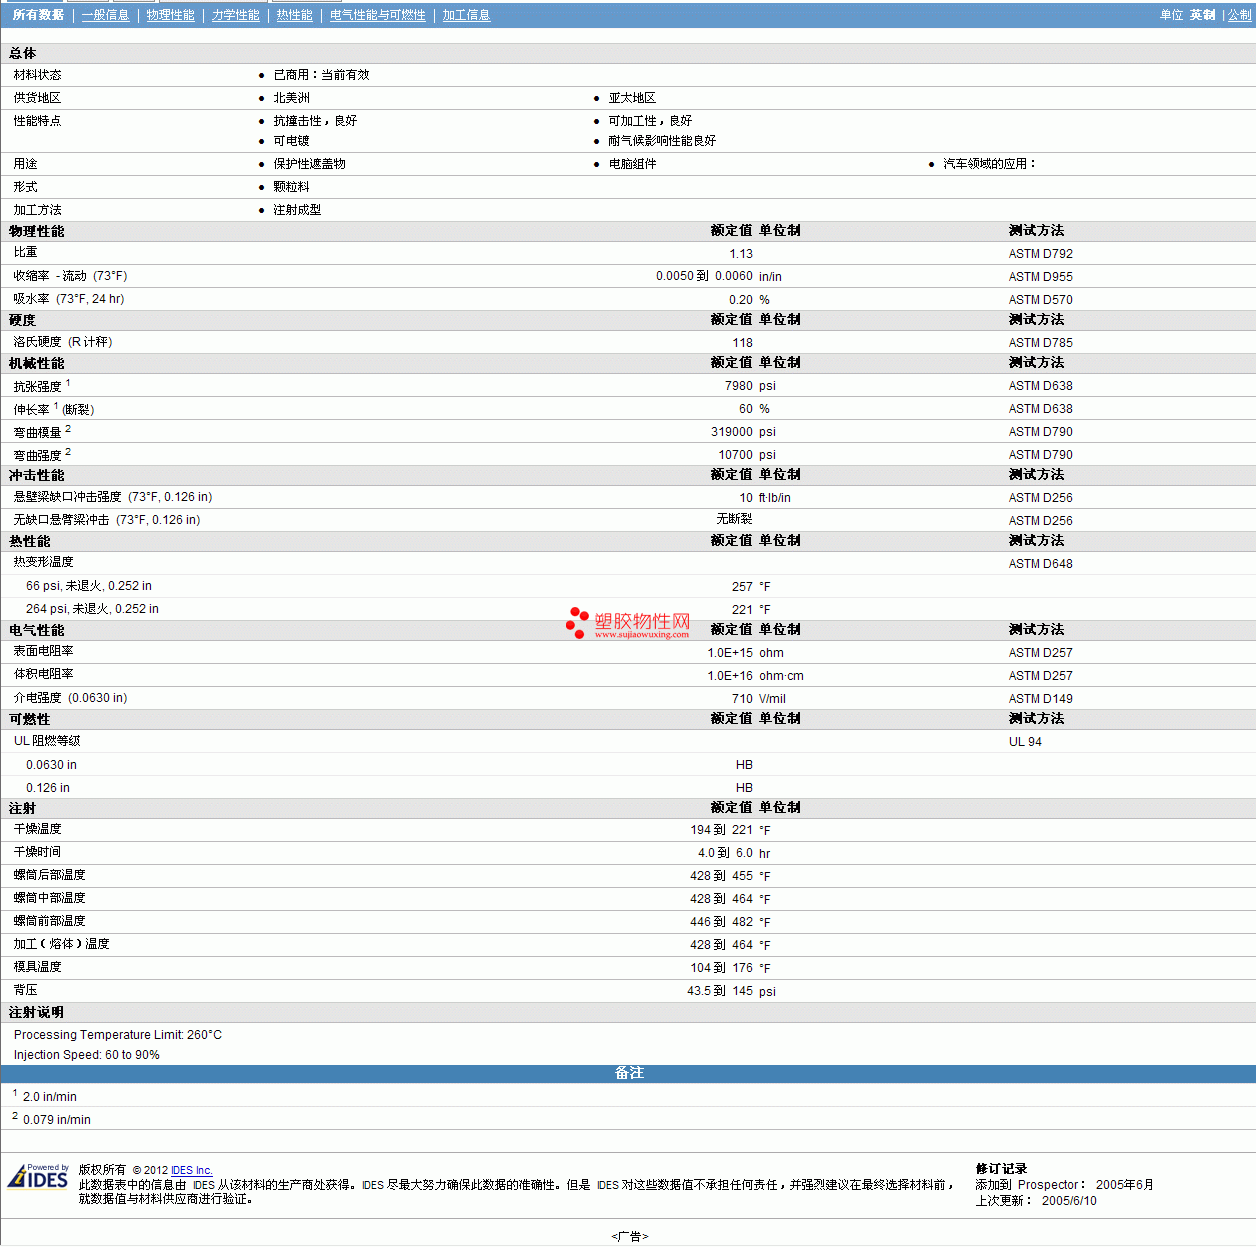Select the 可电镀 feature text
Screen dimensions: 1256x1247
(291, 141)
